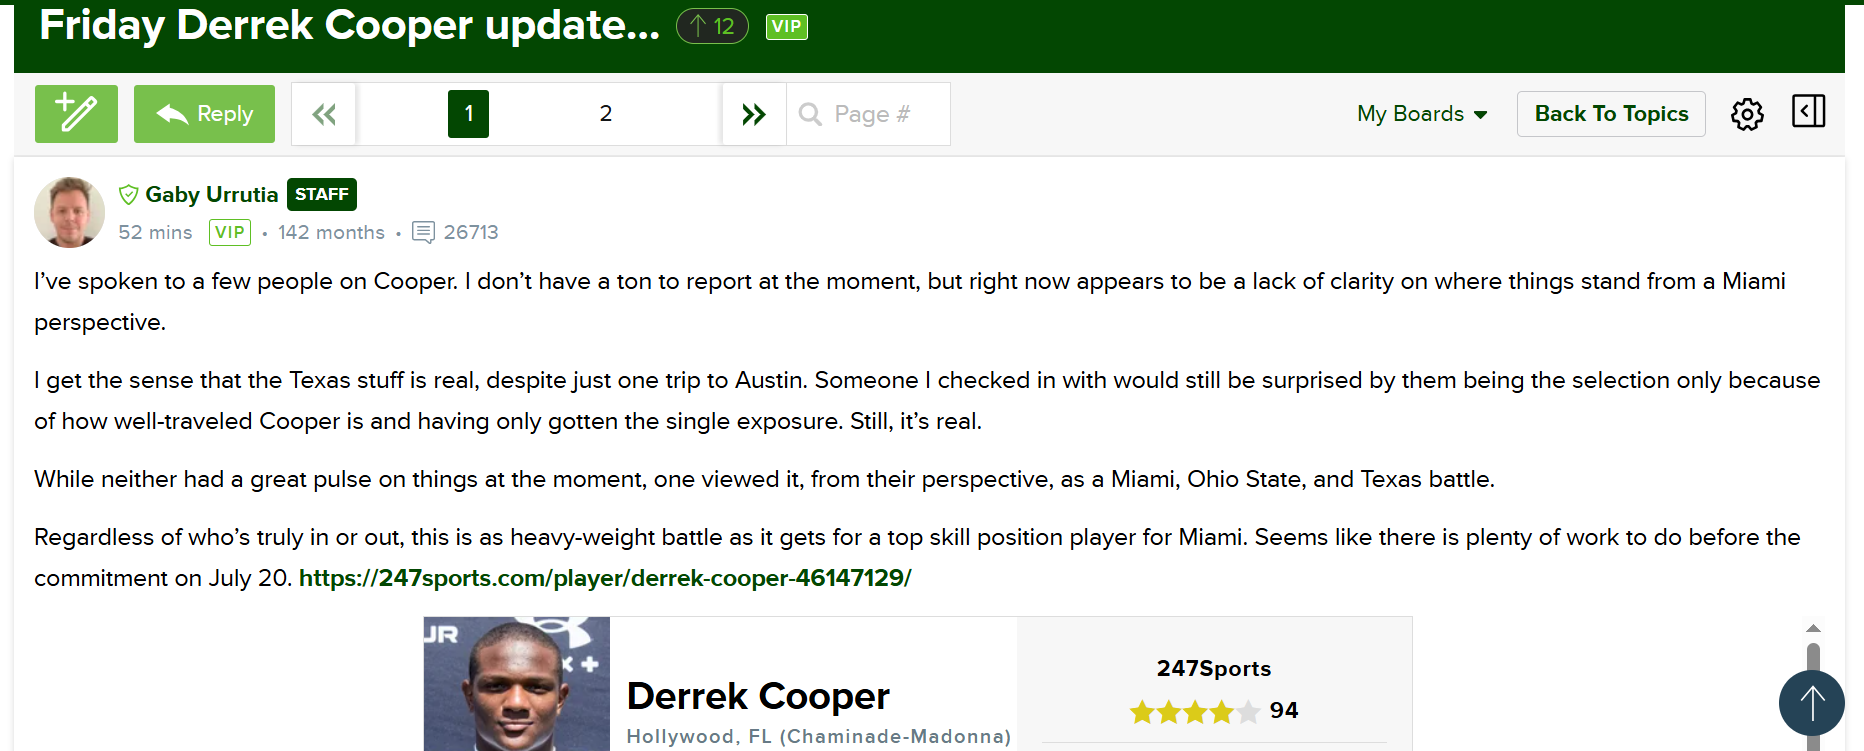This screenshot has width=1864, height=751.
Task: Click the 52 mins timestamp
Action: point(155,232)
